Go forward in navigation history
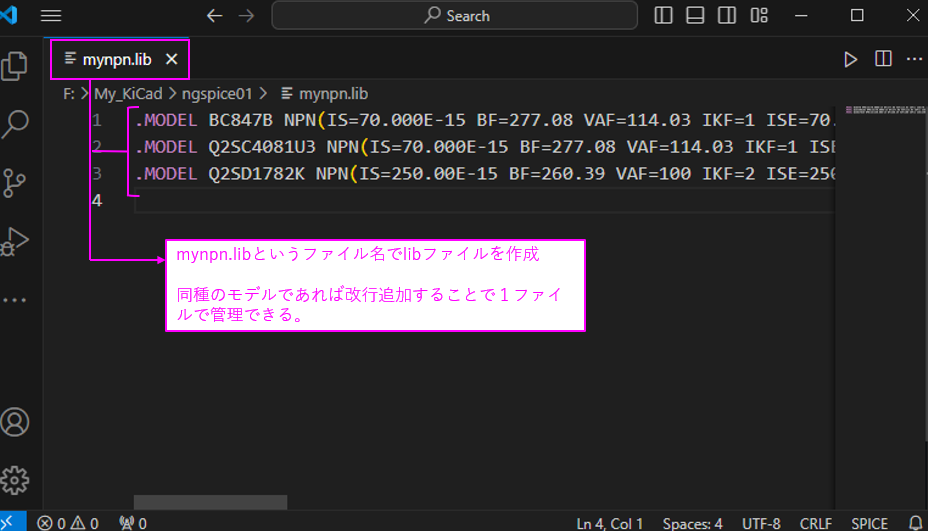928x531 pixels. 246,15
